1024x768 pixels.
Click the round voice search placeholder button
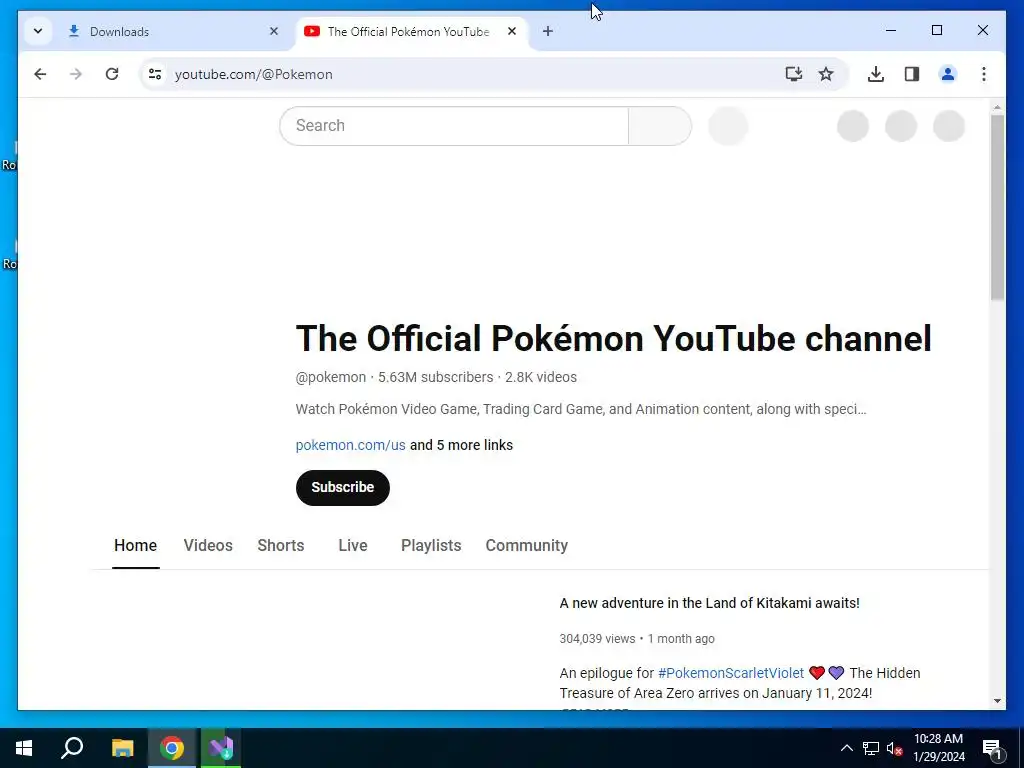click(728, 125)
